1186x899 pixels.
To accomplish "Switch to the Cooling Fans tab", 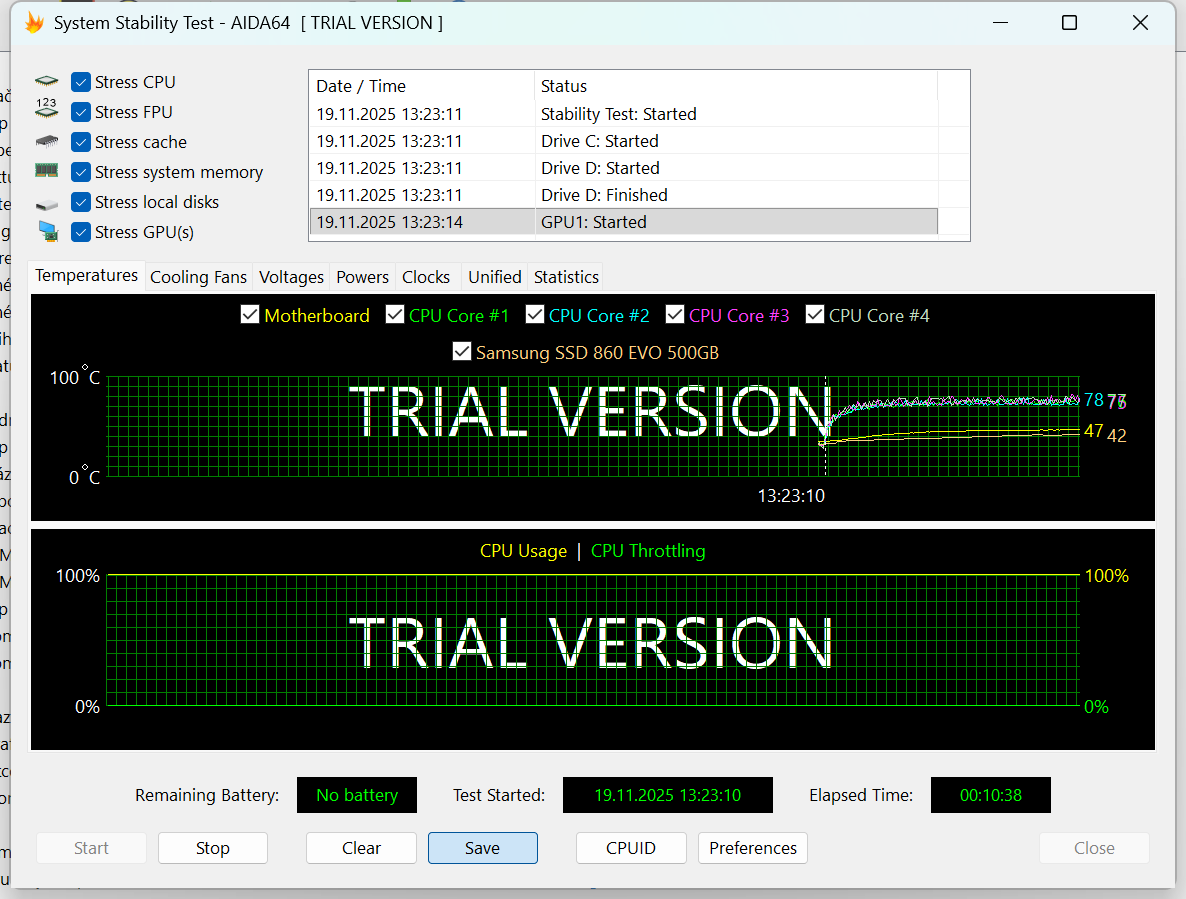I will [x=198, y=277].
